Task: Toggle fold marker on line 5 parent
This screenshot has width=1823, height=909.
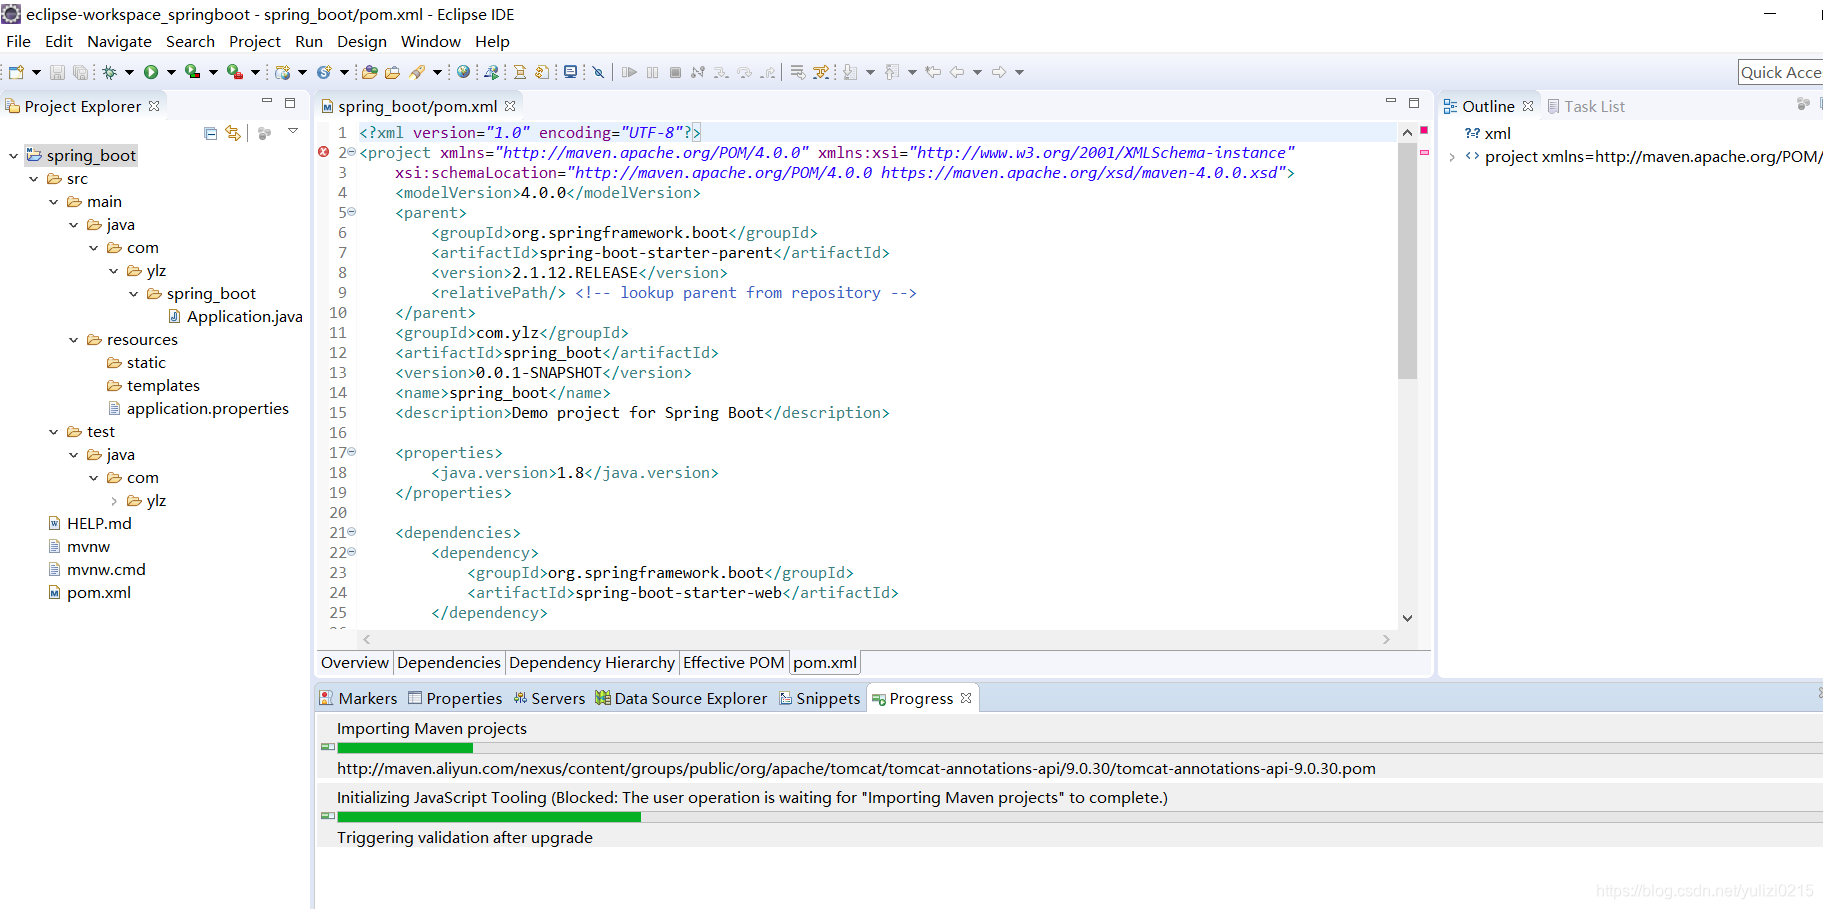Action: click(351, 212)
